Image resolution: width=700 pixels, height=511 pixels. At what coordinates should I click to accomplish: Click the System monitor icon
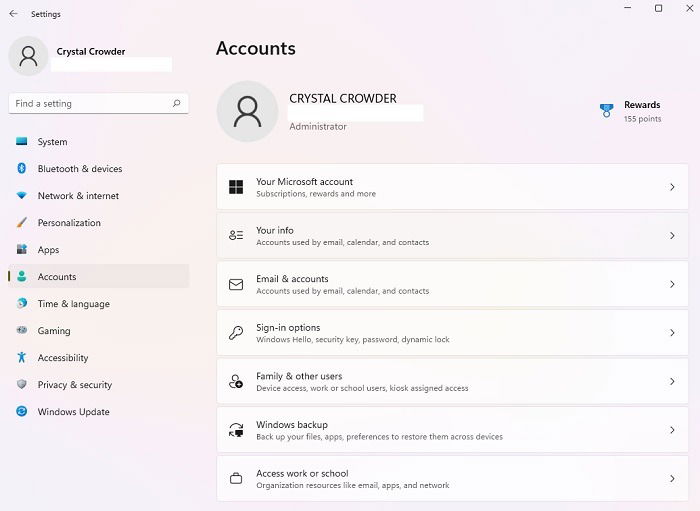tap(21, 141)
